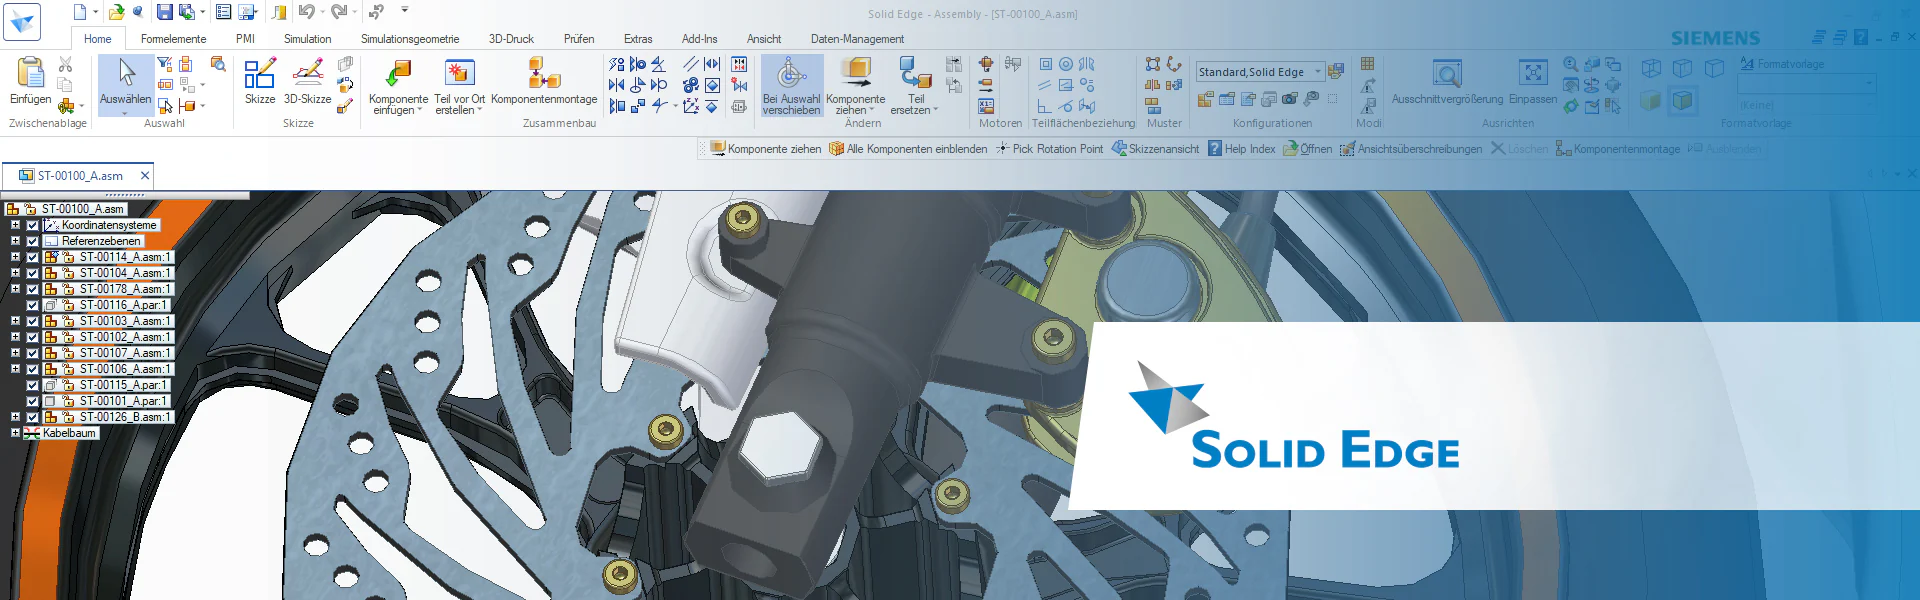This screenshot has height=600, width=1920.
Task: Open the Standard, Solid Edge style dropdown
Action: (1318, 72)
